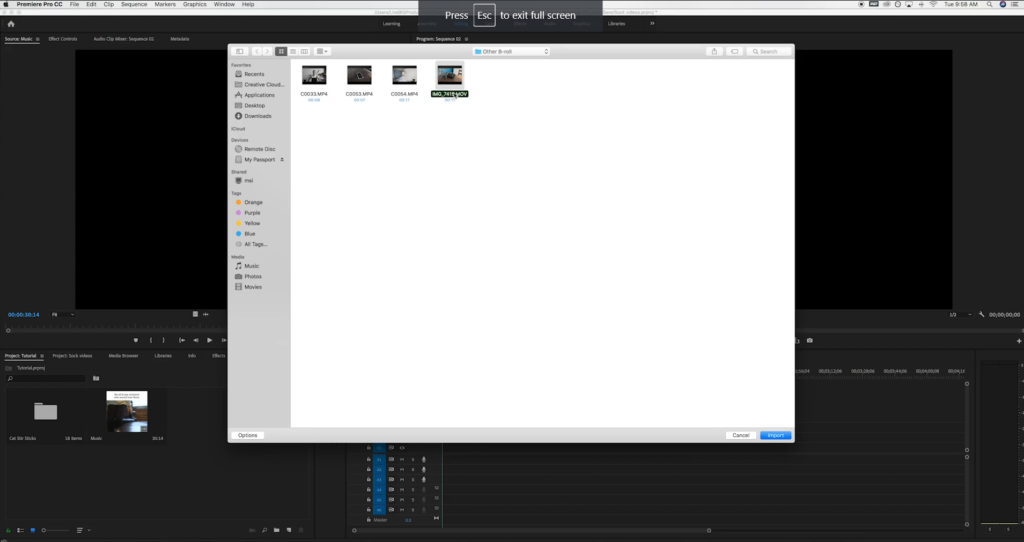This screenshot has height=542, width=1024.
Task: Open Downloads in the sidebar
Action: coord(253,116)
